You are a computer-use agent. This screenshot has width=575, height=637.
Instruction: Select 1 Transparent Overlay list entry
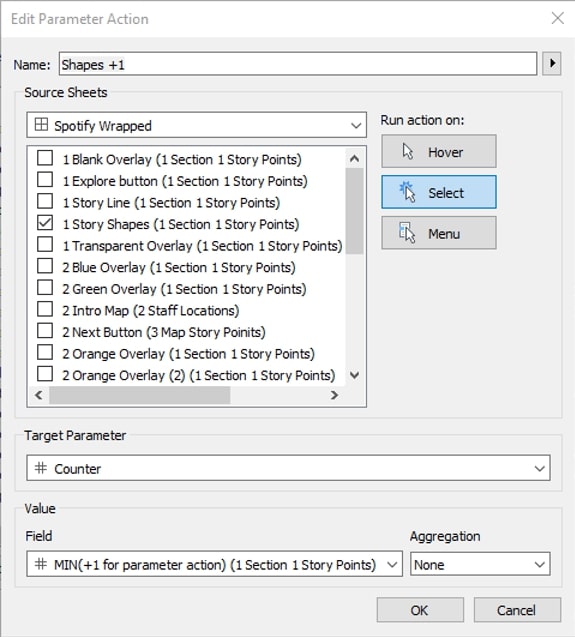202,246
